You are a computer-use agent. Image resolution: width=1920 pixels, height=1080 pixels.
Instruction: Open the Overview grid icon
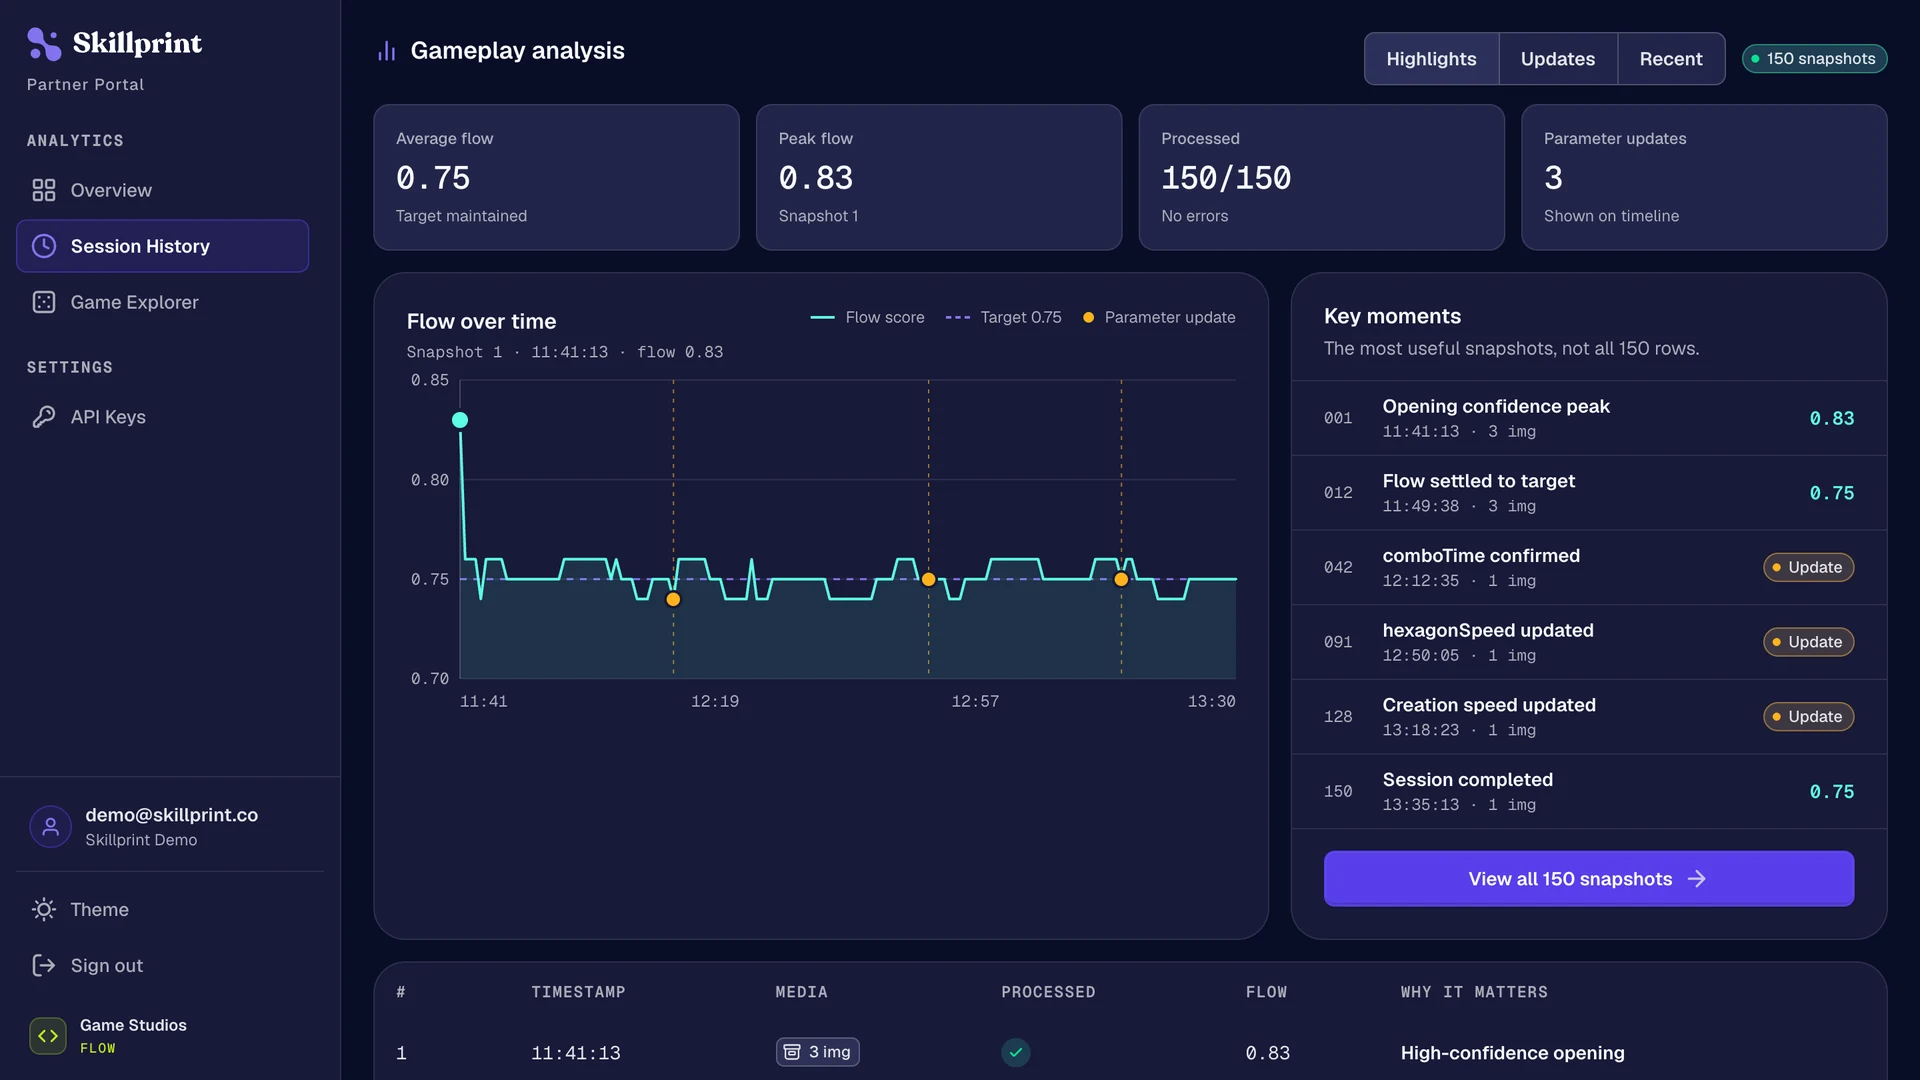coord(44,190)
